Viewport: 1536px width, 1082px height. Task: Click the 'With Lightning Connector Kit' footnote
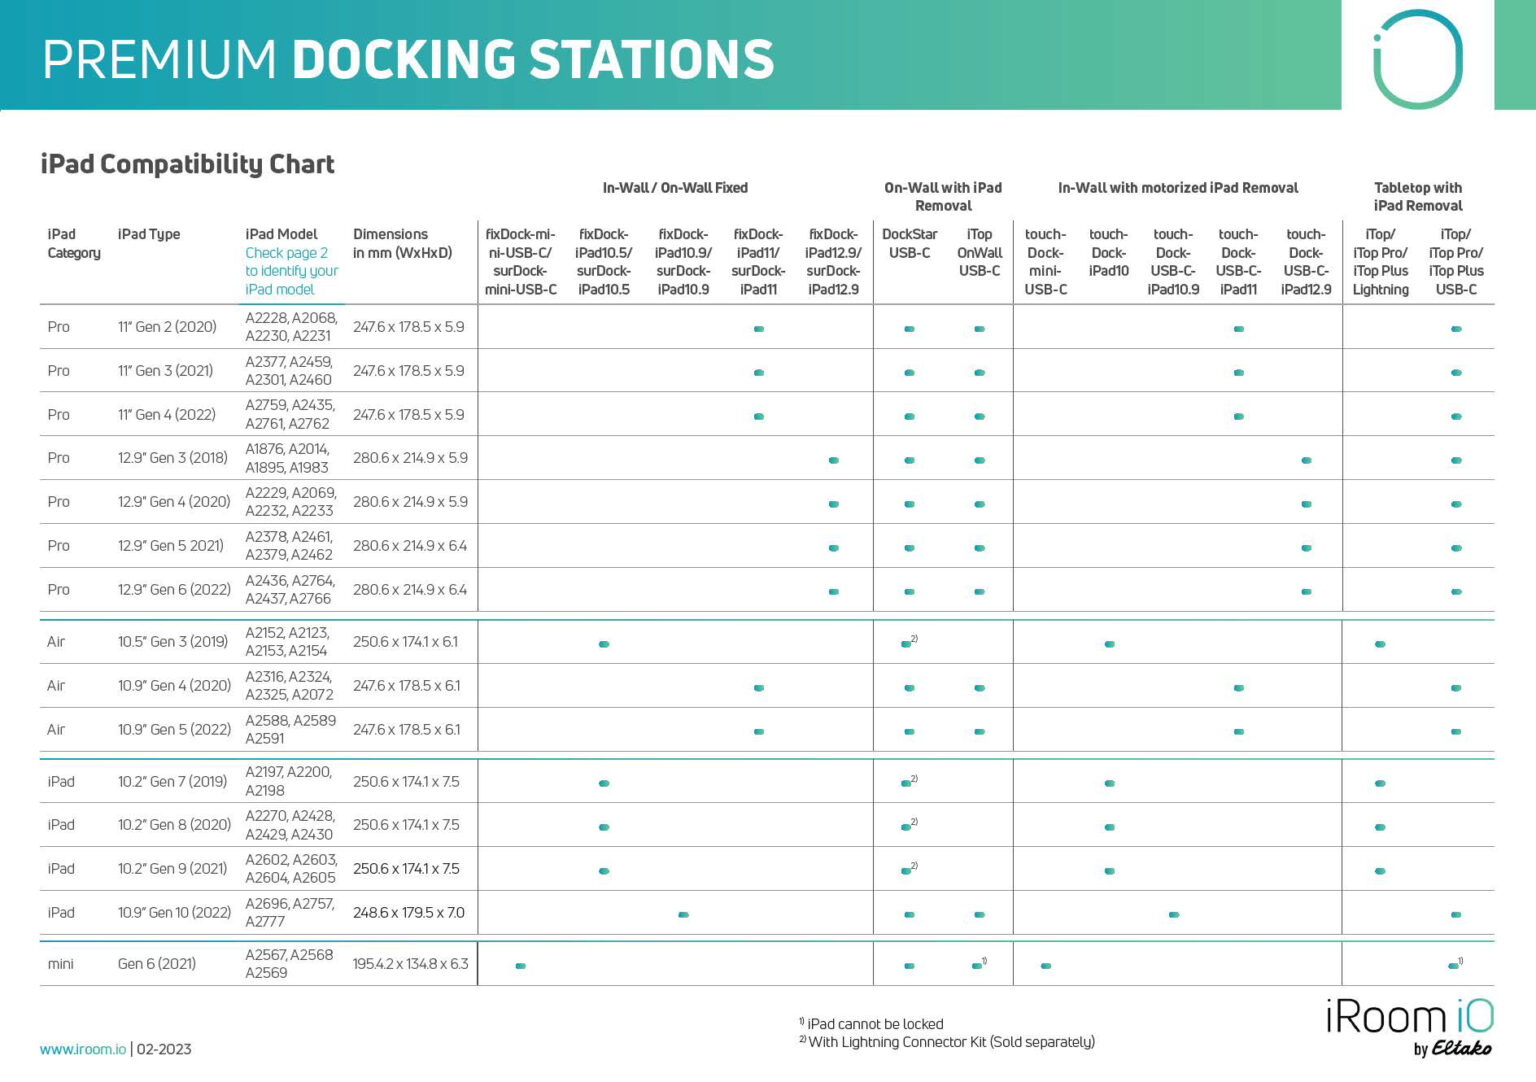(x=950, y=1042)
